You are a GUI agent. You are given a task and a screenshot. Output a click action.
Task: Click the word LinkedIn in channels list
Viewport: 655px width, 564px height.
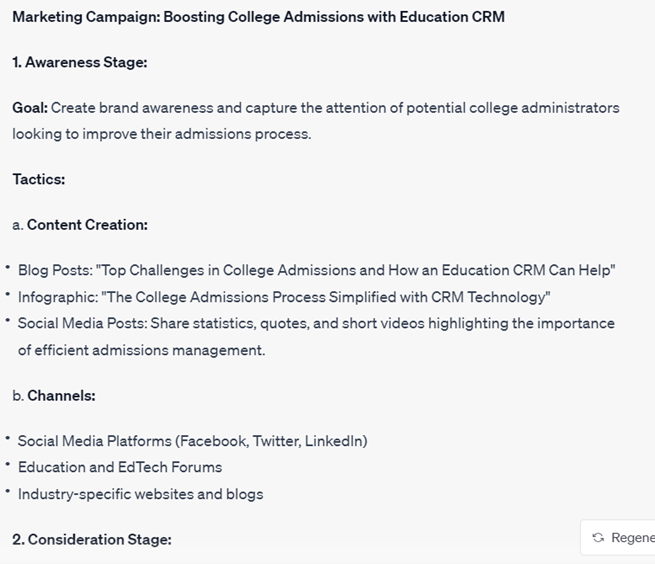335,441
